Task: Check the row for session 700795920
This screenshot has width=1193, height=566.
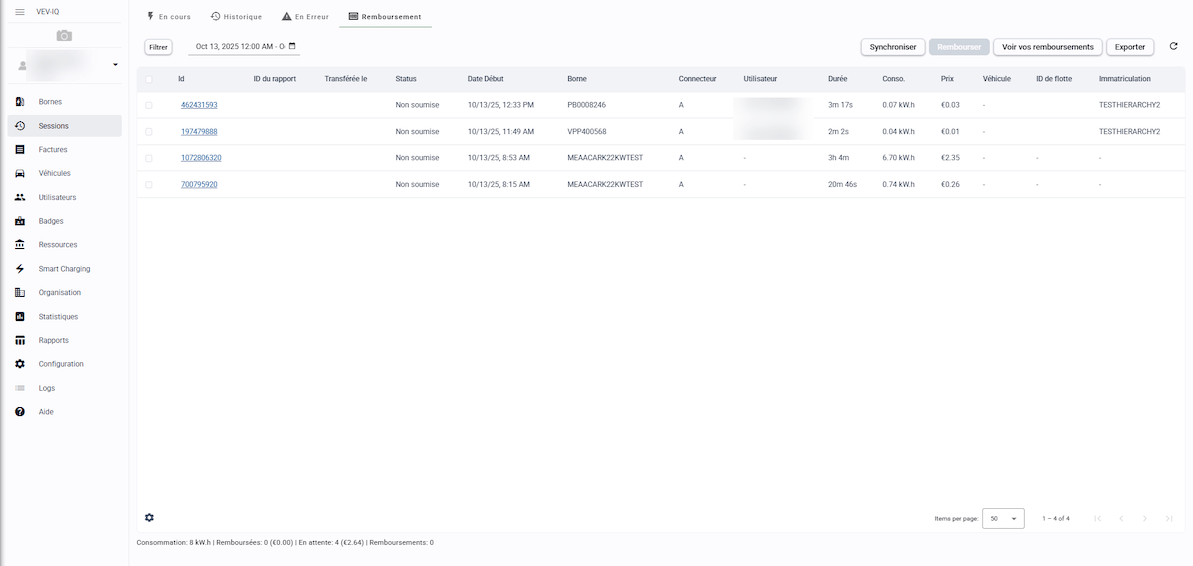Action: (149, 185)
